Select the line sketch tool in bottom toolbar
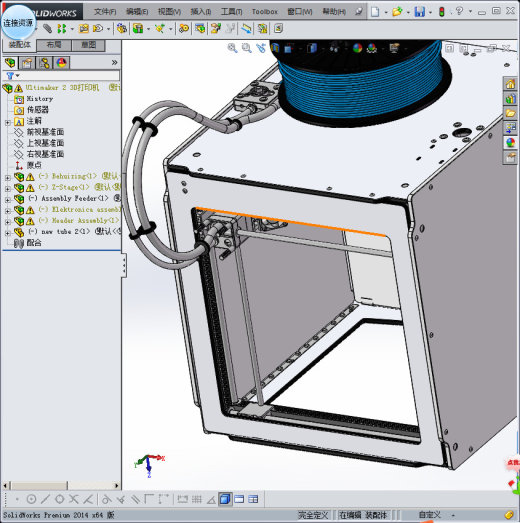520x523 pixels. pyautogui.click(x=45, y=499)
